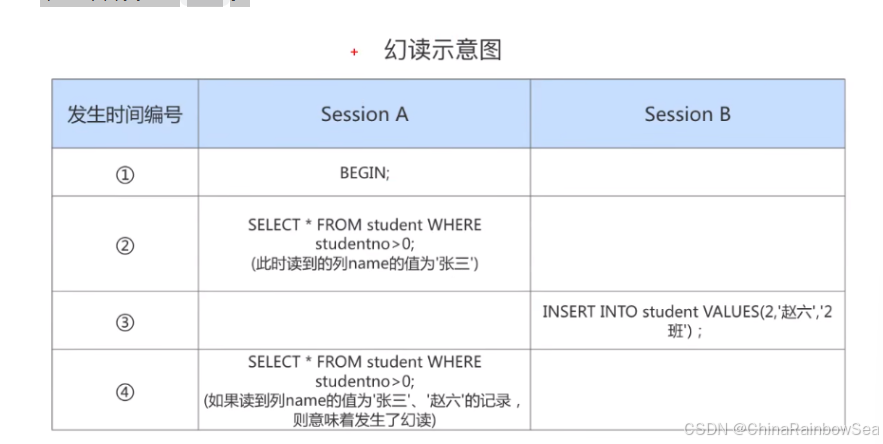883x444 pixels.
Task: Click the circled number ④ marker
Action: [x=125, y=392]
